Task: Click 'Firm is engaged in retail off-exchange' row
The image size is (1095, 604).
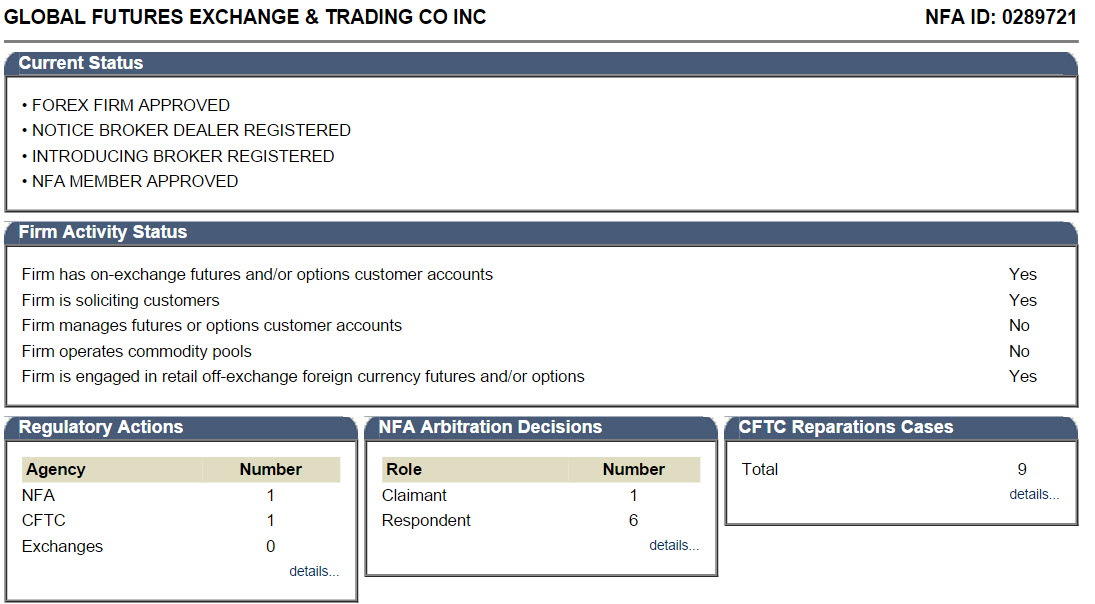Action: (x=303, y=376)
